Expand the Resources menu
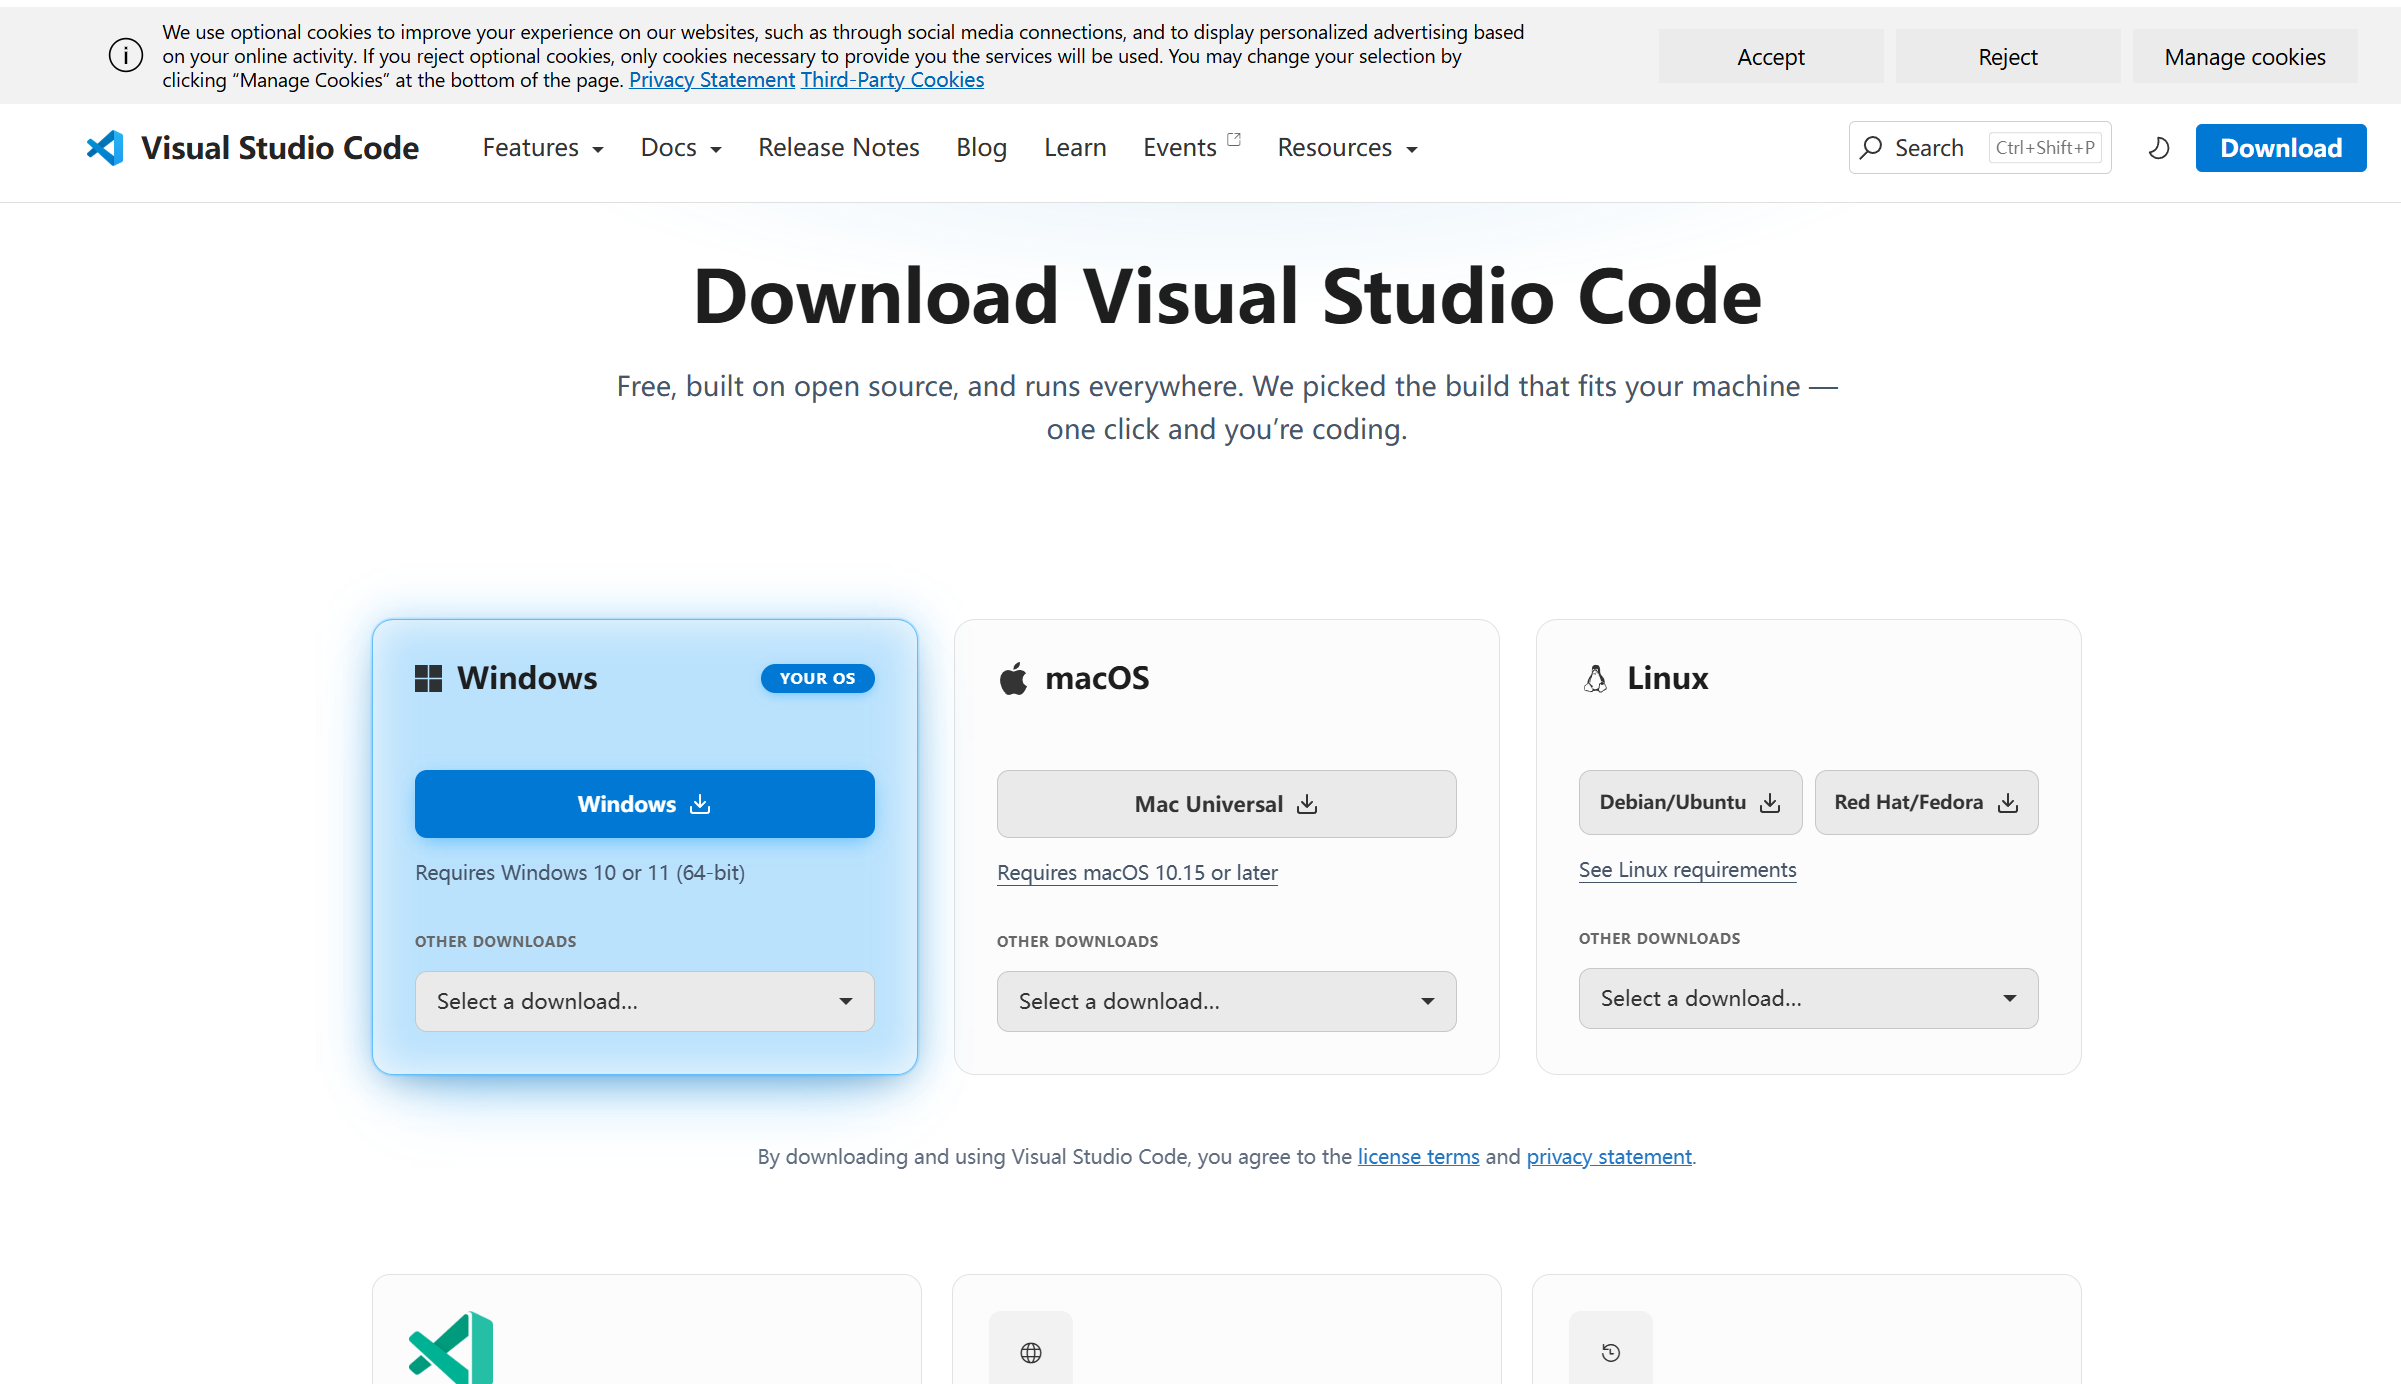This screenshot has height=1384, width=2401. tap(1347, 148)
